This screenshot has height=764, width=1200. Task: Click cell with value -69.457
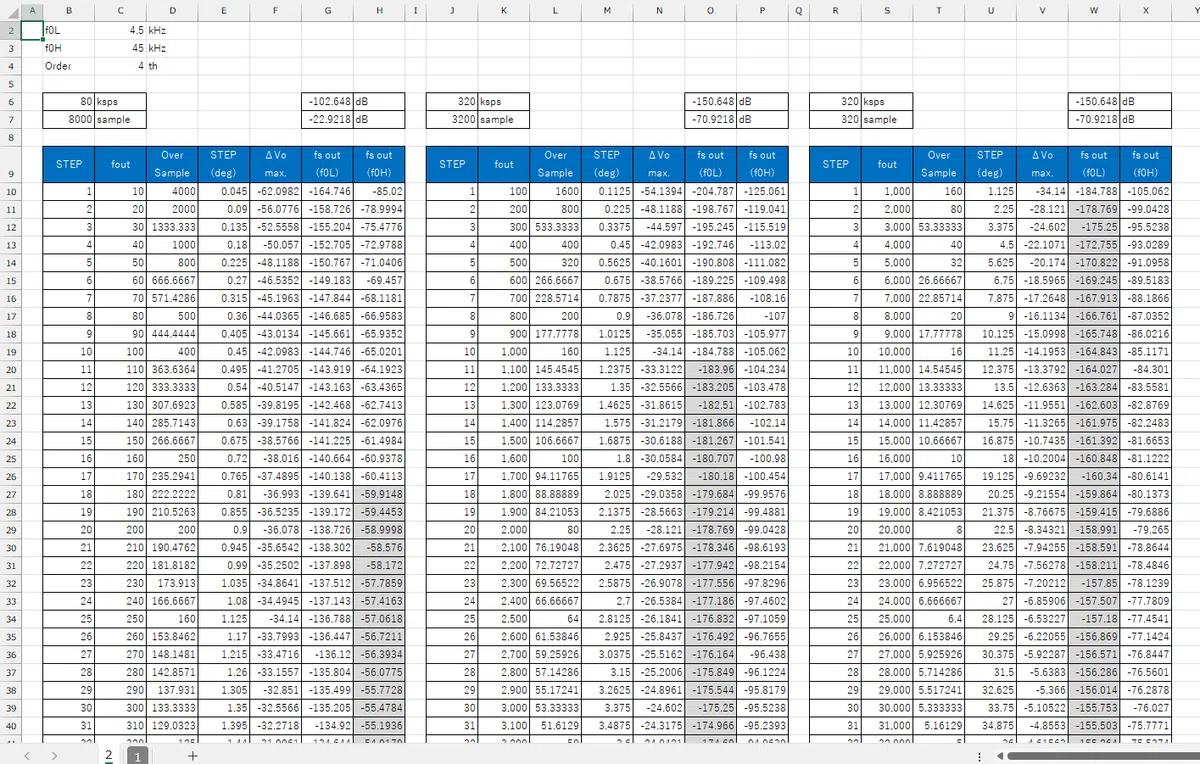click(x=381, y=280)
